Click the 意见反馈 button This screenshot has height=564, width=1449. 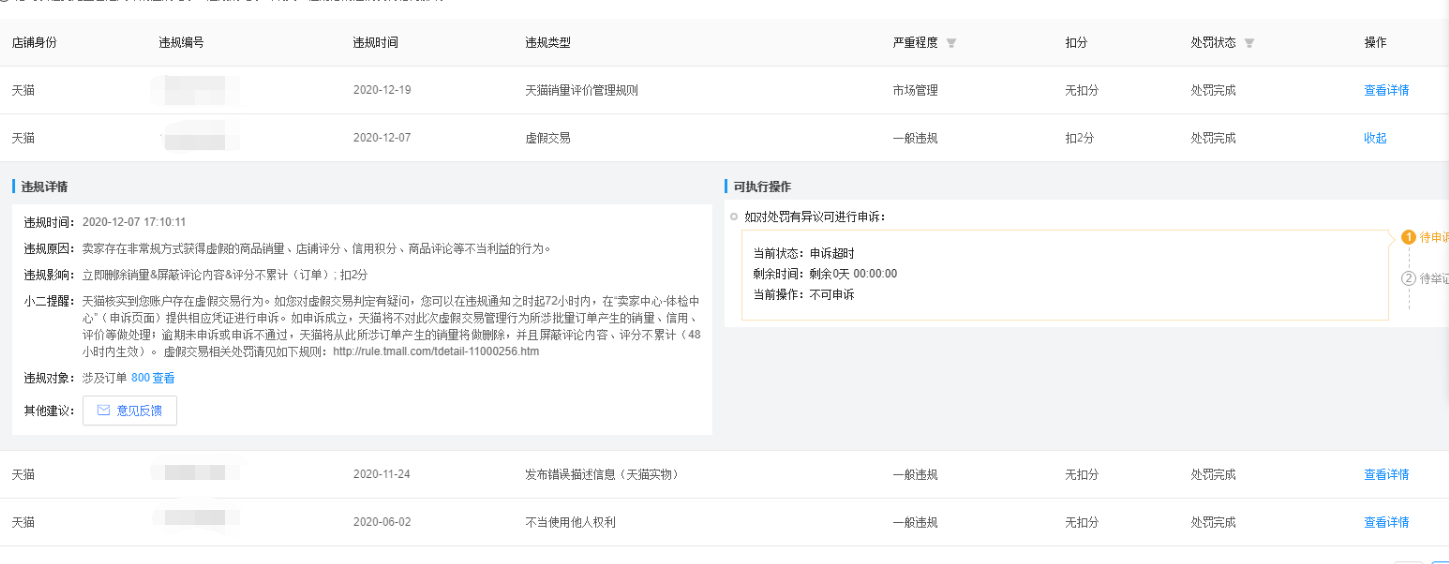click(x=129, y=410)
